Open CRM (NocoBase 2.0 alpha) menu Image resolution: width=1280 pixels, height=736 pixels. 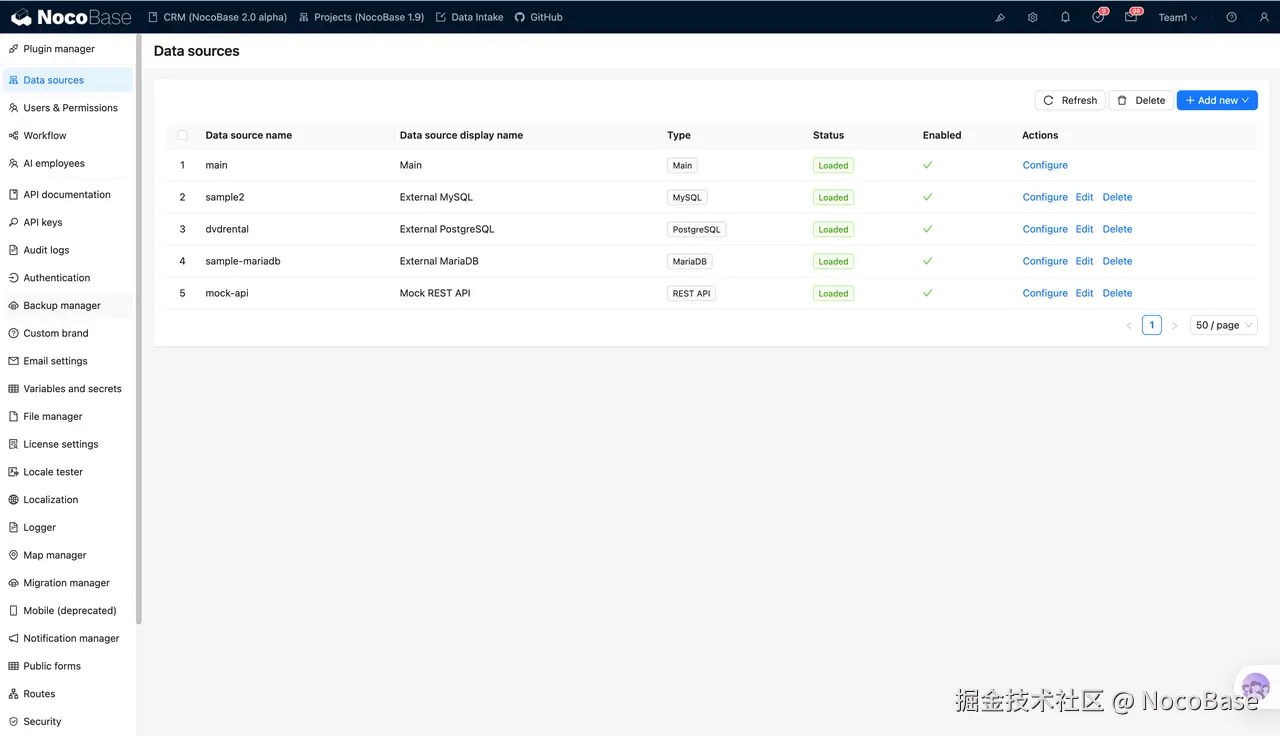[x=217, y=17]
